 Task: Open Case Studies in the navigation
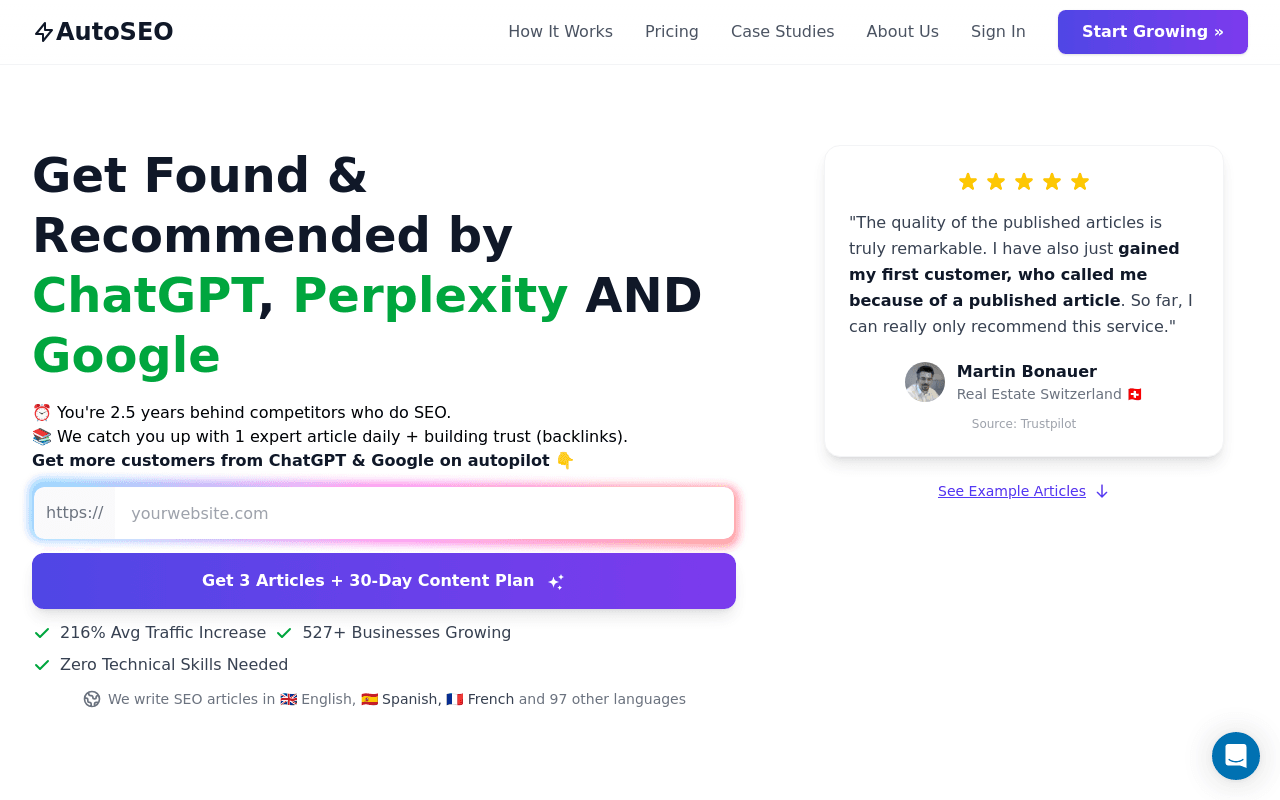point(783,32)
